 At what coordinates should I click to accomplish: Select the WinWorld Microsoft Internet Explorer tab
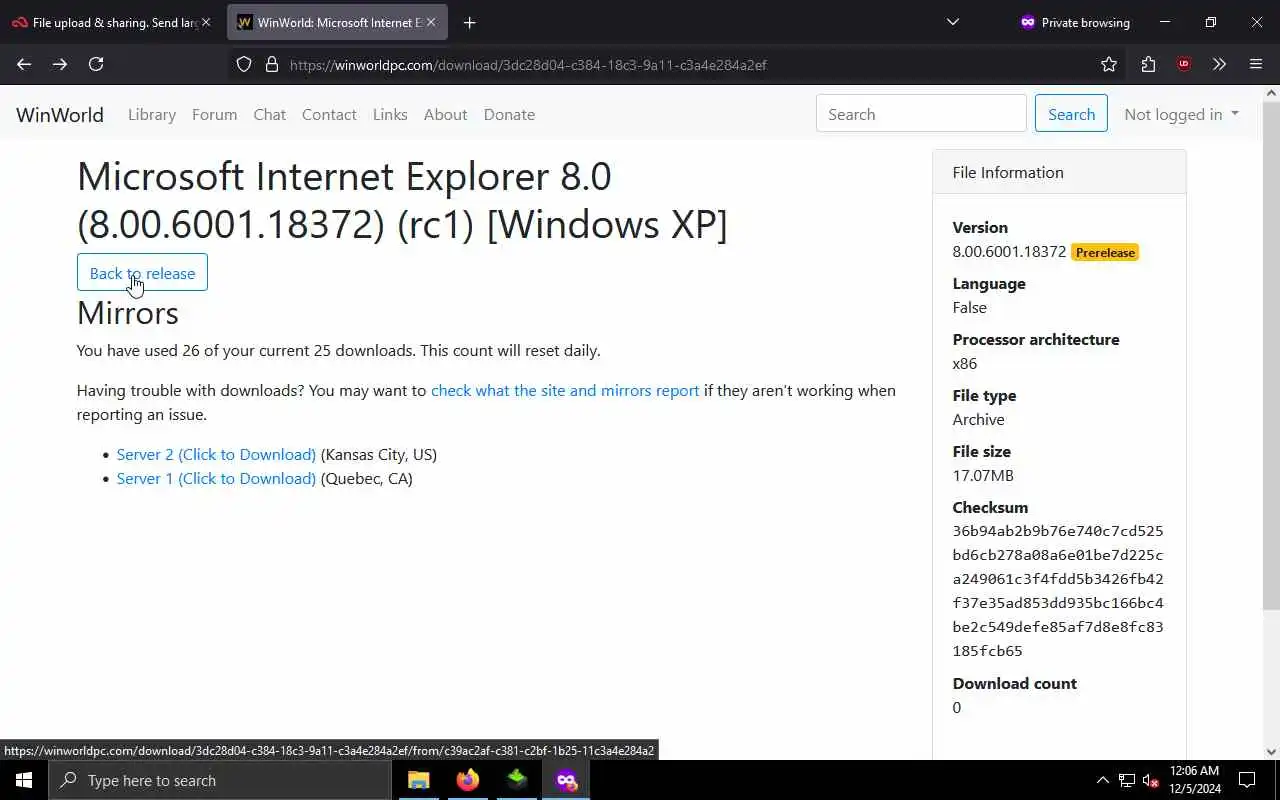[338, 22]
